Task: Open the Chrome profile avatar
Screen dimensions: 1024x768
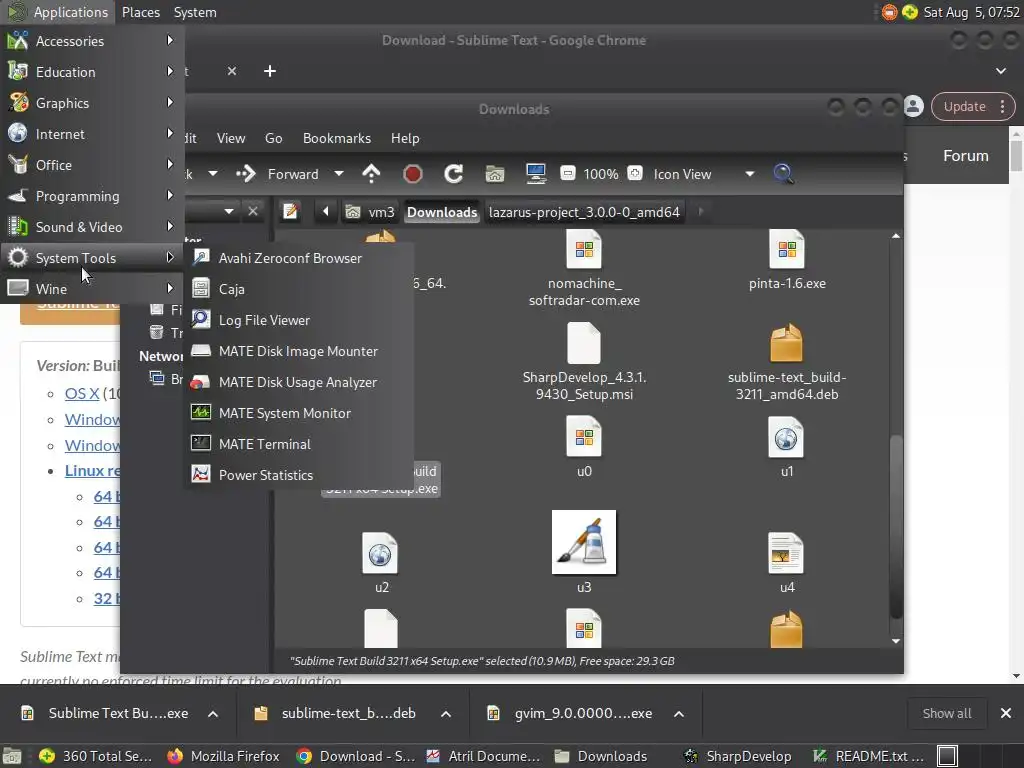Action: point(914,106)
